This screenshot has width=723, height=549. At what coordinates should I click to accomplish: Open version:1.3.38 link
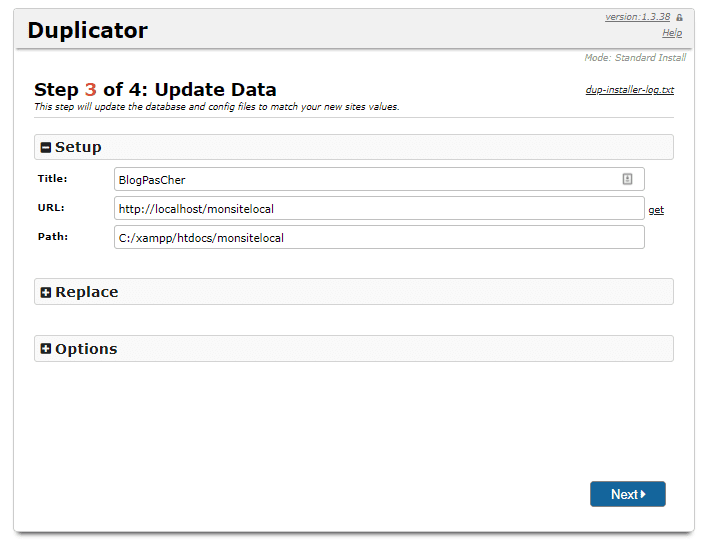pos(637,17)
